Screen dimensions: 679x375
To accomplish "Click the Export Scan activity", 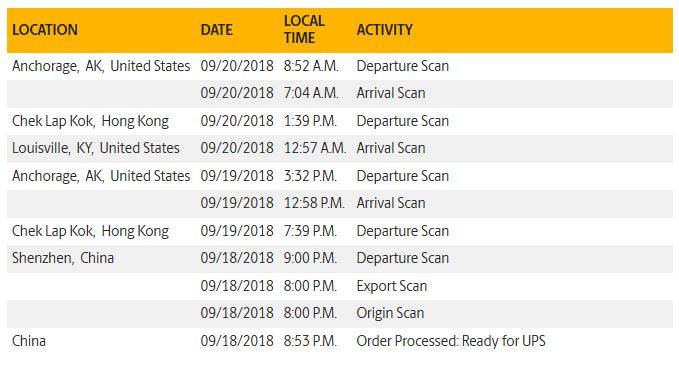I will [x=391, y=286].
